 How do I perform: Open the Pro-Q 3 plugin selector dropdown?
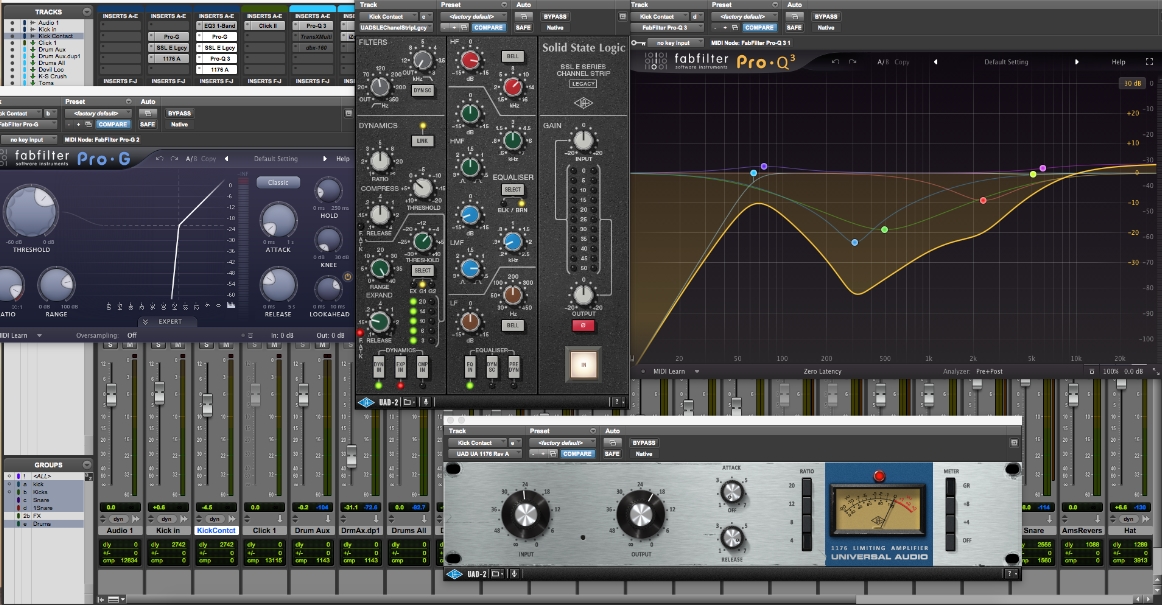pyautogui.click(x=668, y=27)
